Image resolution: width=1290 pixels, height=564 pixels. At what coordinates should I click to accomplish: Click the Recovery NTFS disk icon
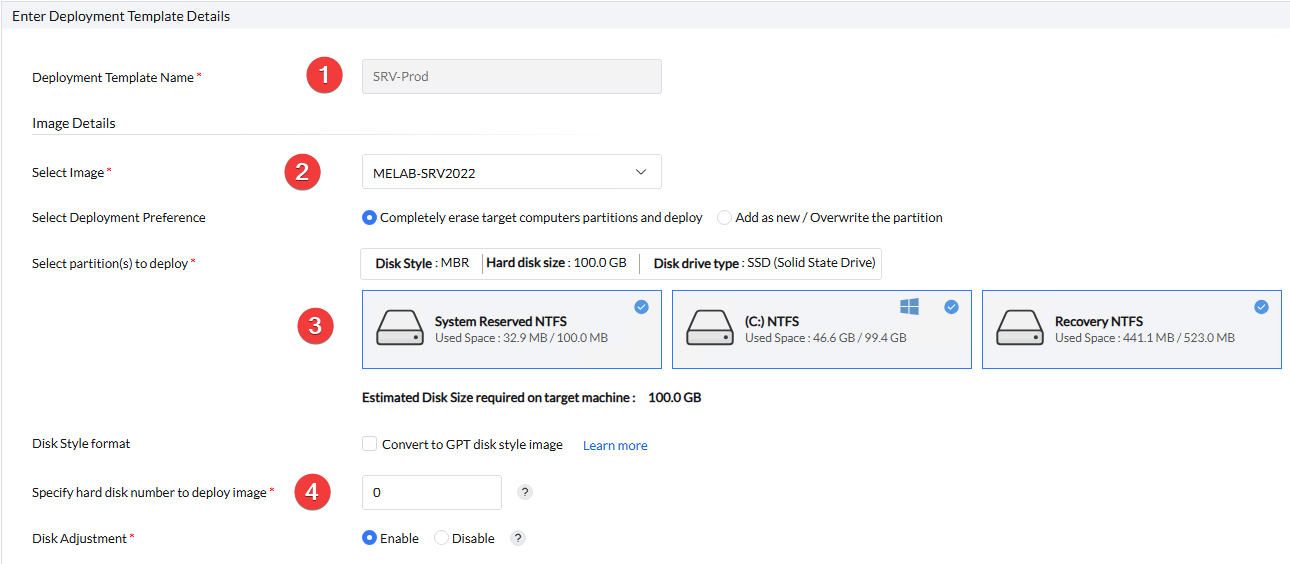1020,329
